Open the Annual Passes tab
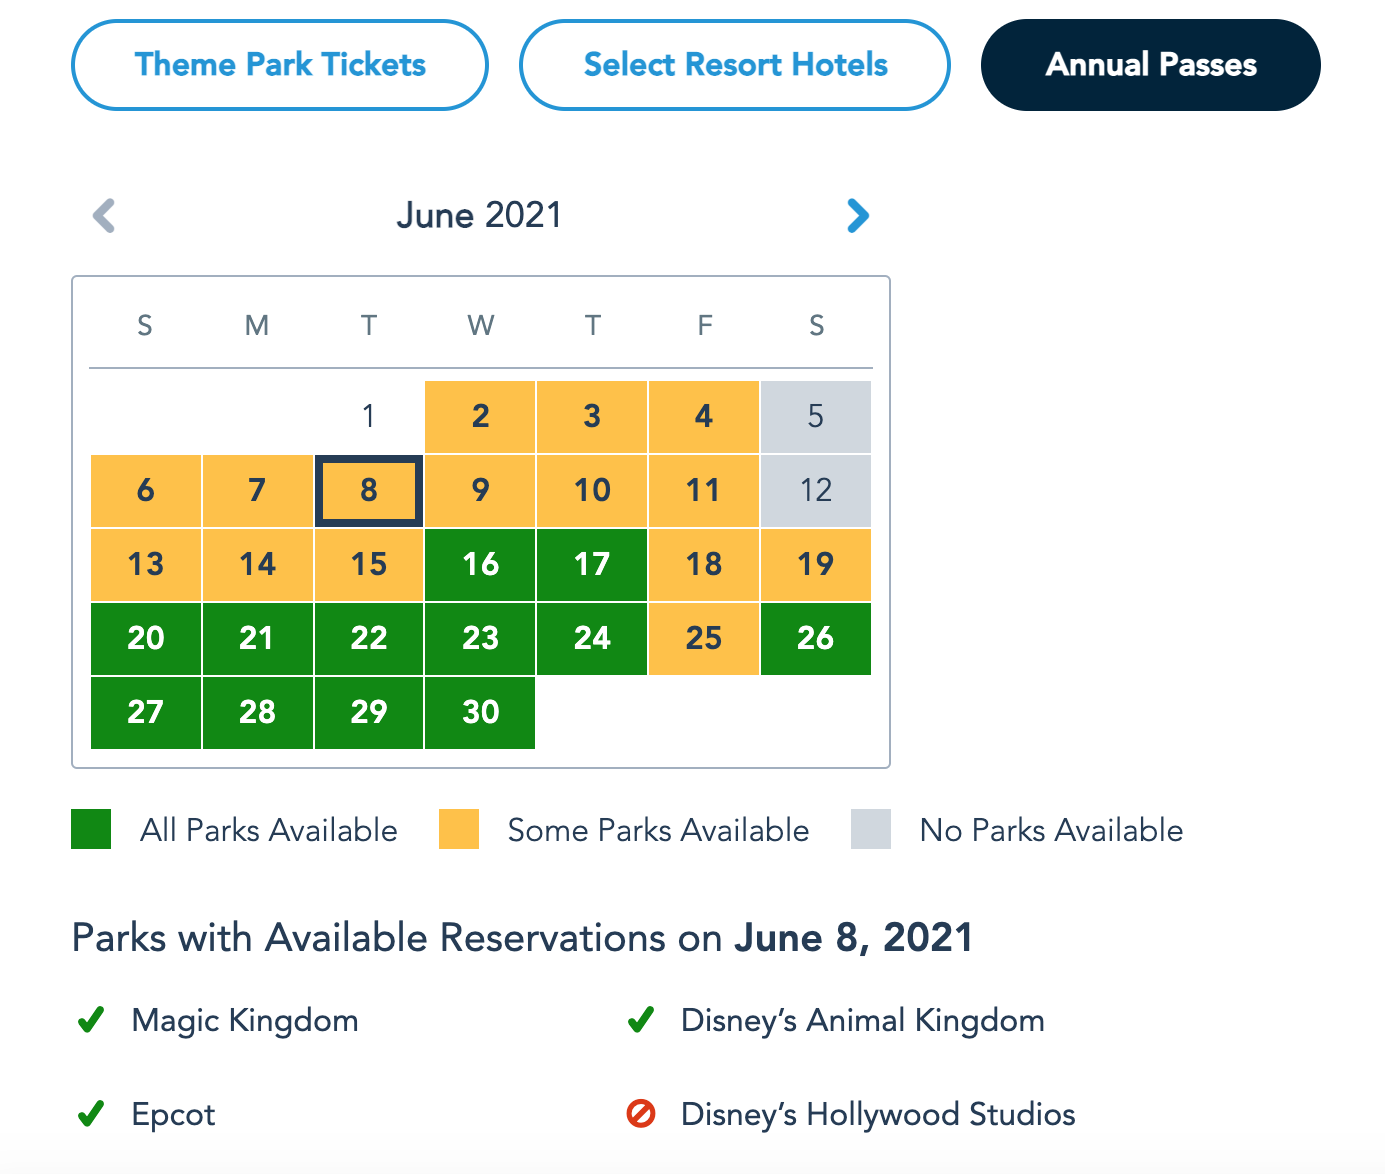The width and height of the screenshot is (1385, 1174). pyautogui.click(x=1151, y=65)
